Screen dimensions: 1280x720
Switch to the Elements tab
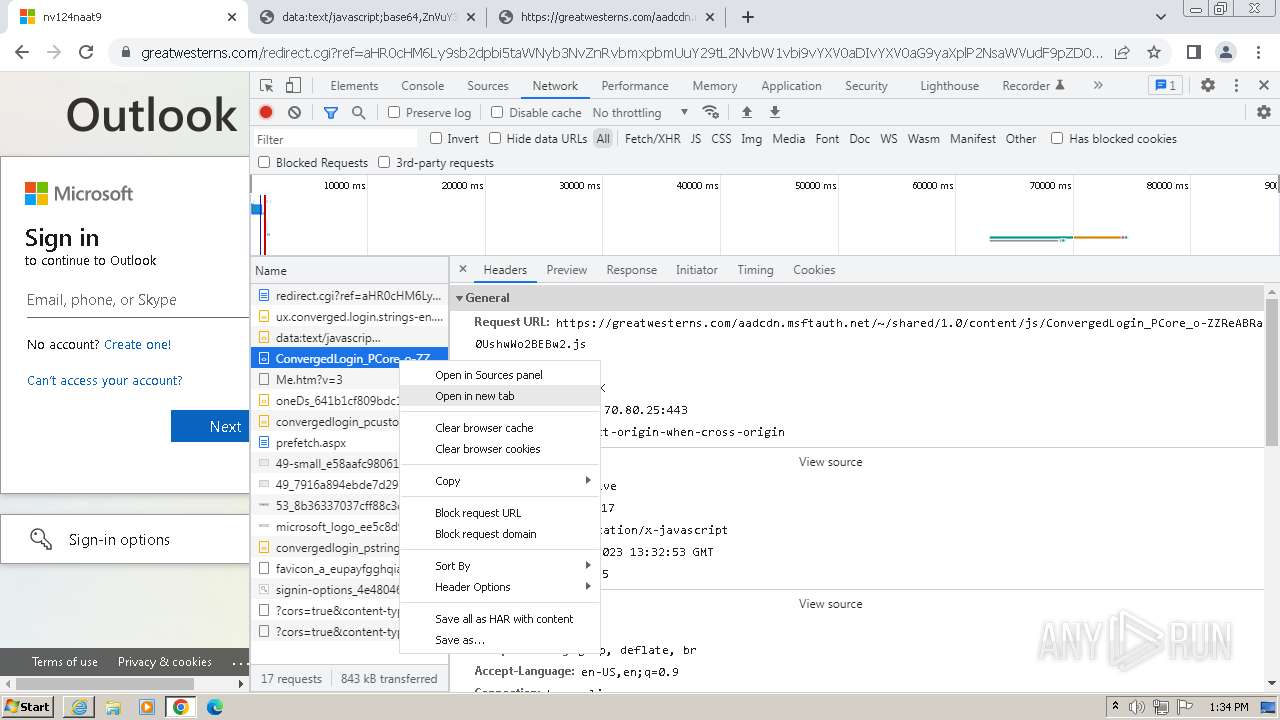(354, 86)
